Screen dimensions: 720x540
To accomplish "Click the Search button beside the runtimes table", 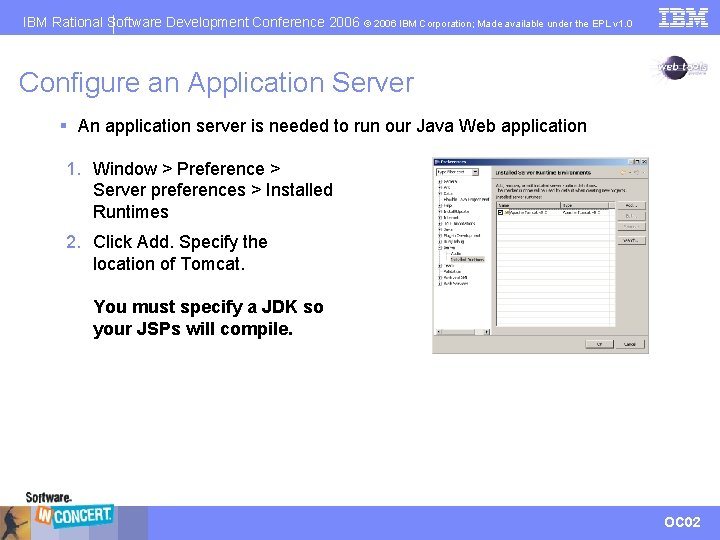I will (631, 240).
